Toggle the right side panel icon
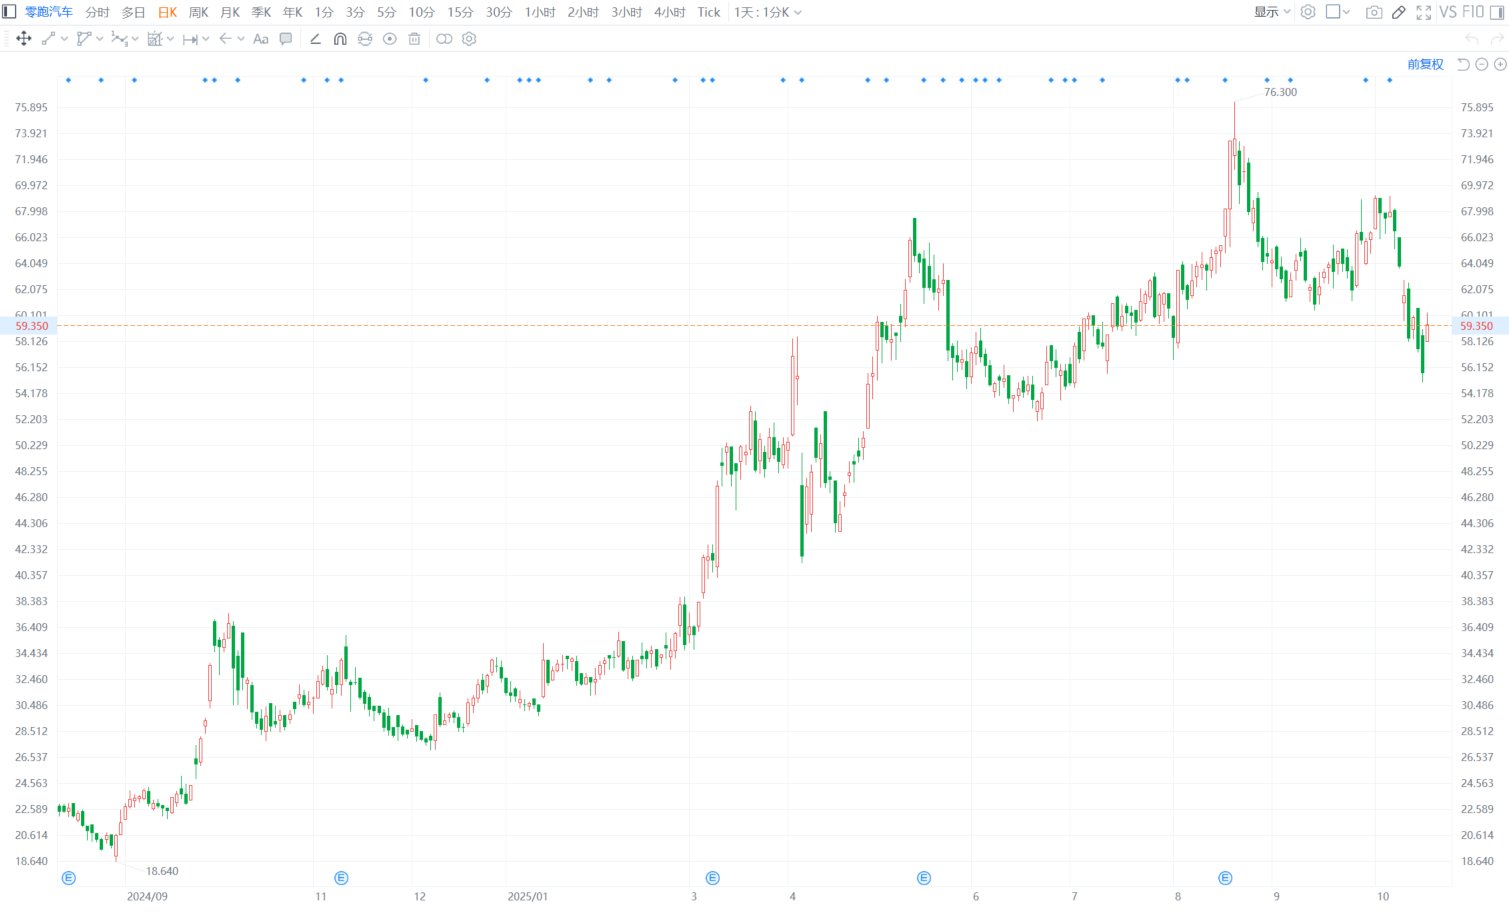This screenshot has height=915, width=1509. [1497, 12]
